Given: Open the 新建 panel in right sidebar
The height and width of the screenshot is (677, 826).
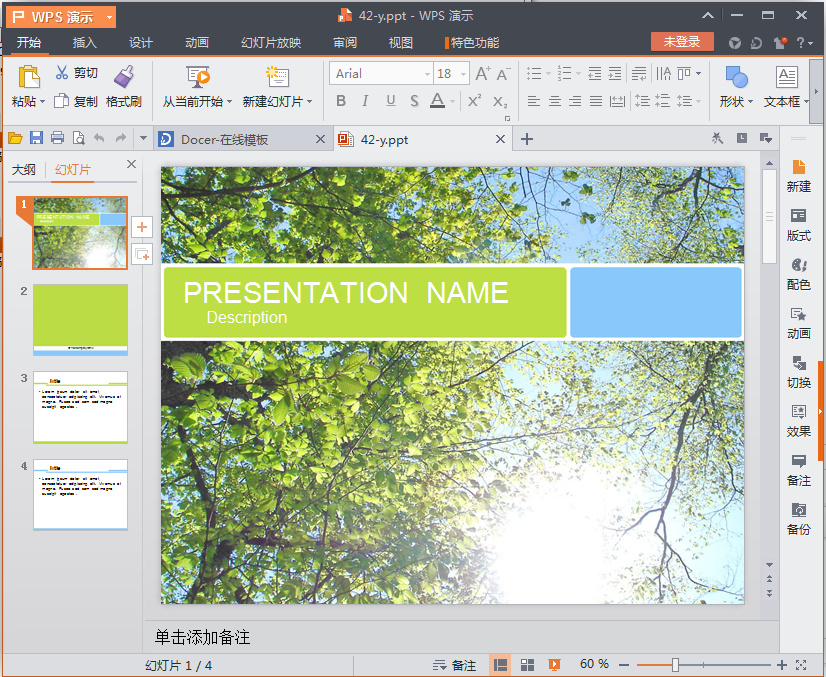Looking at the screenshot, I should (x=798, y=176).
